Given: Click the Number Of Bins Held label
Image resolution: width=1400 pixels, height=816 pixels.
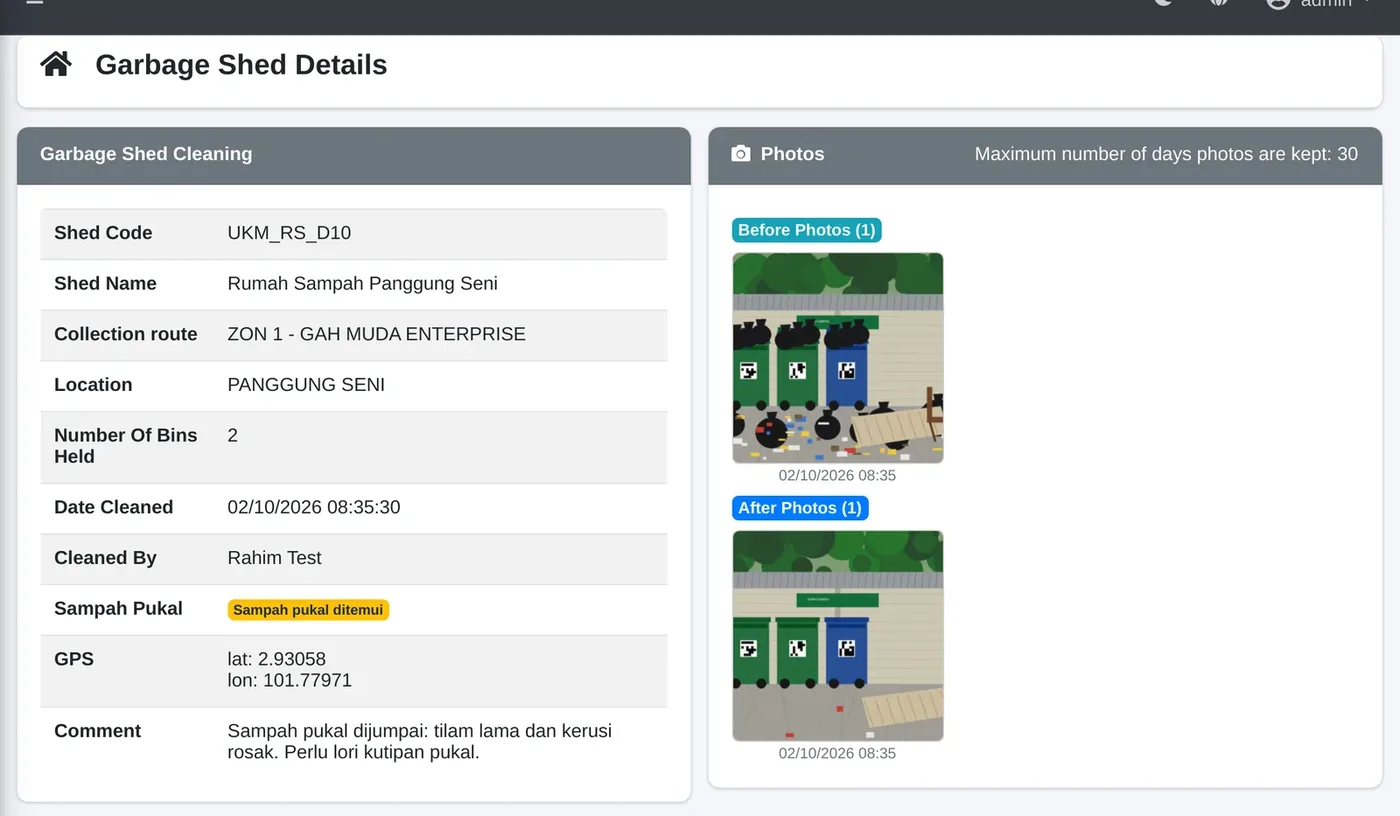Looking at the screenshot, I should pos(126,446).
